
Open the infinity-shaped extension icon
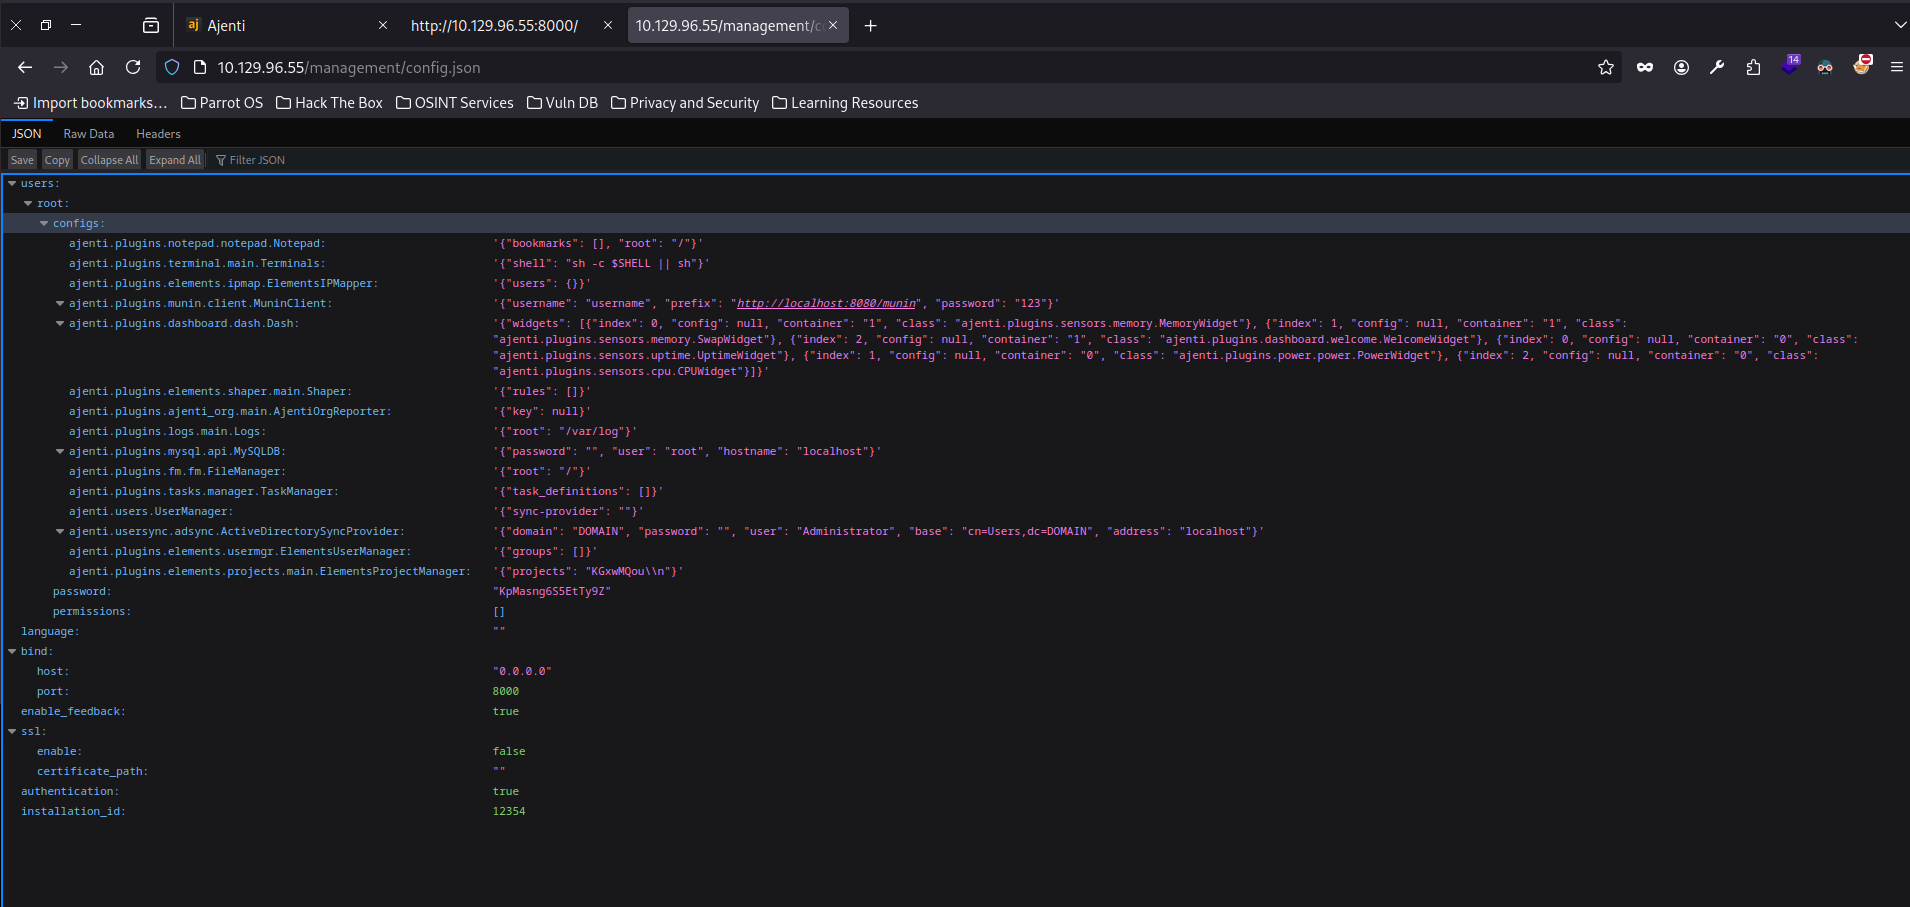pos(1645,67)
